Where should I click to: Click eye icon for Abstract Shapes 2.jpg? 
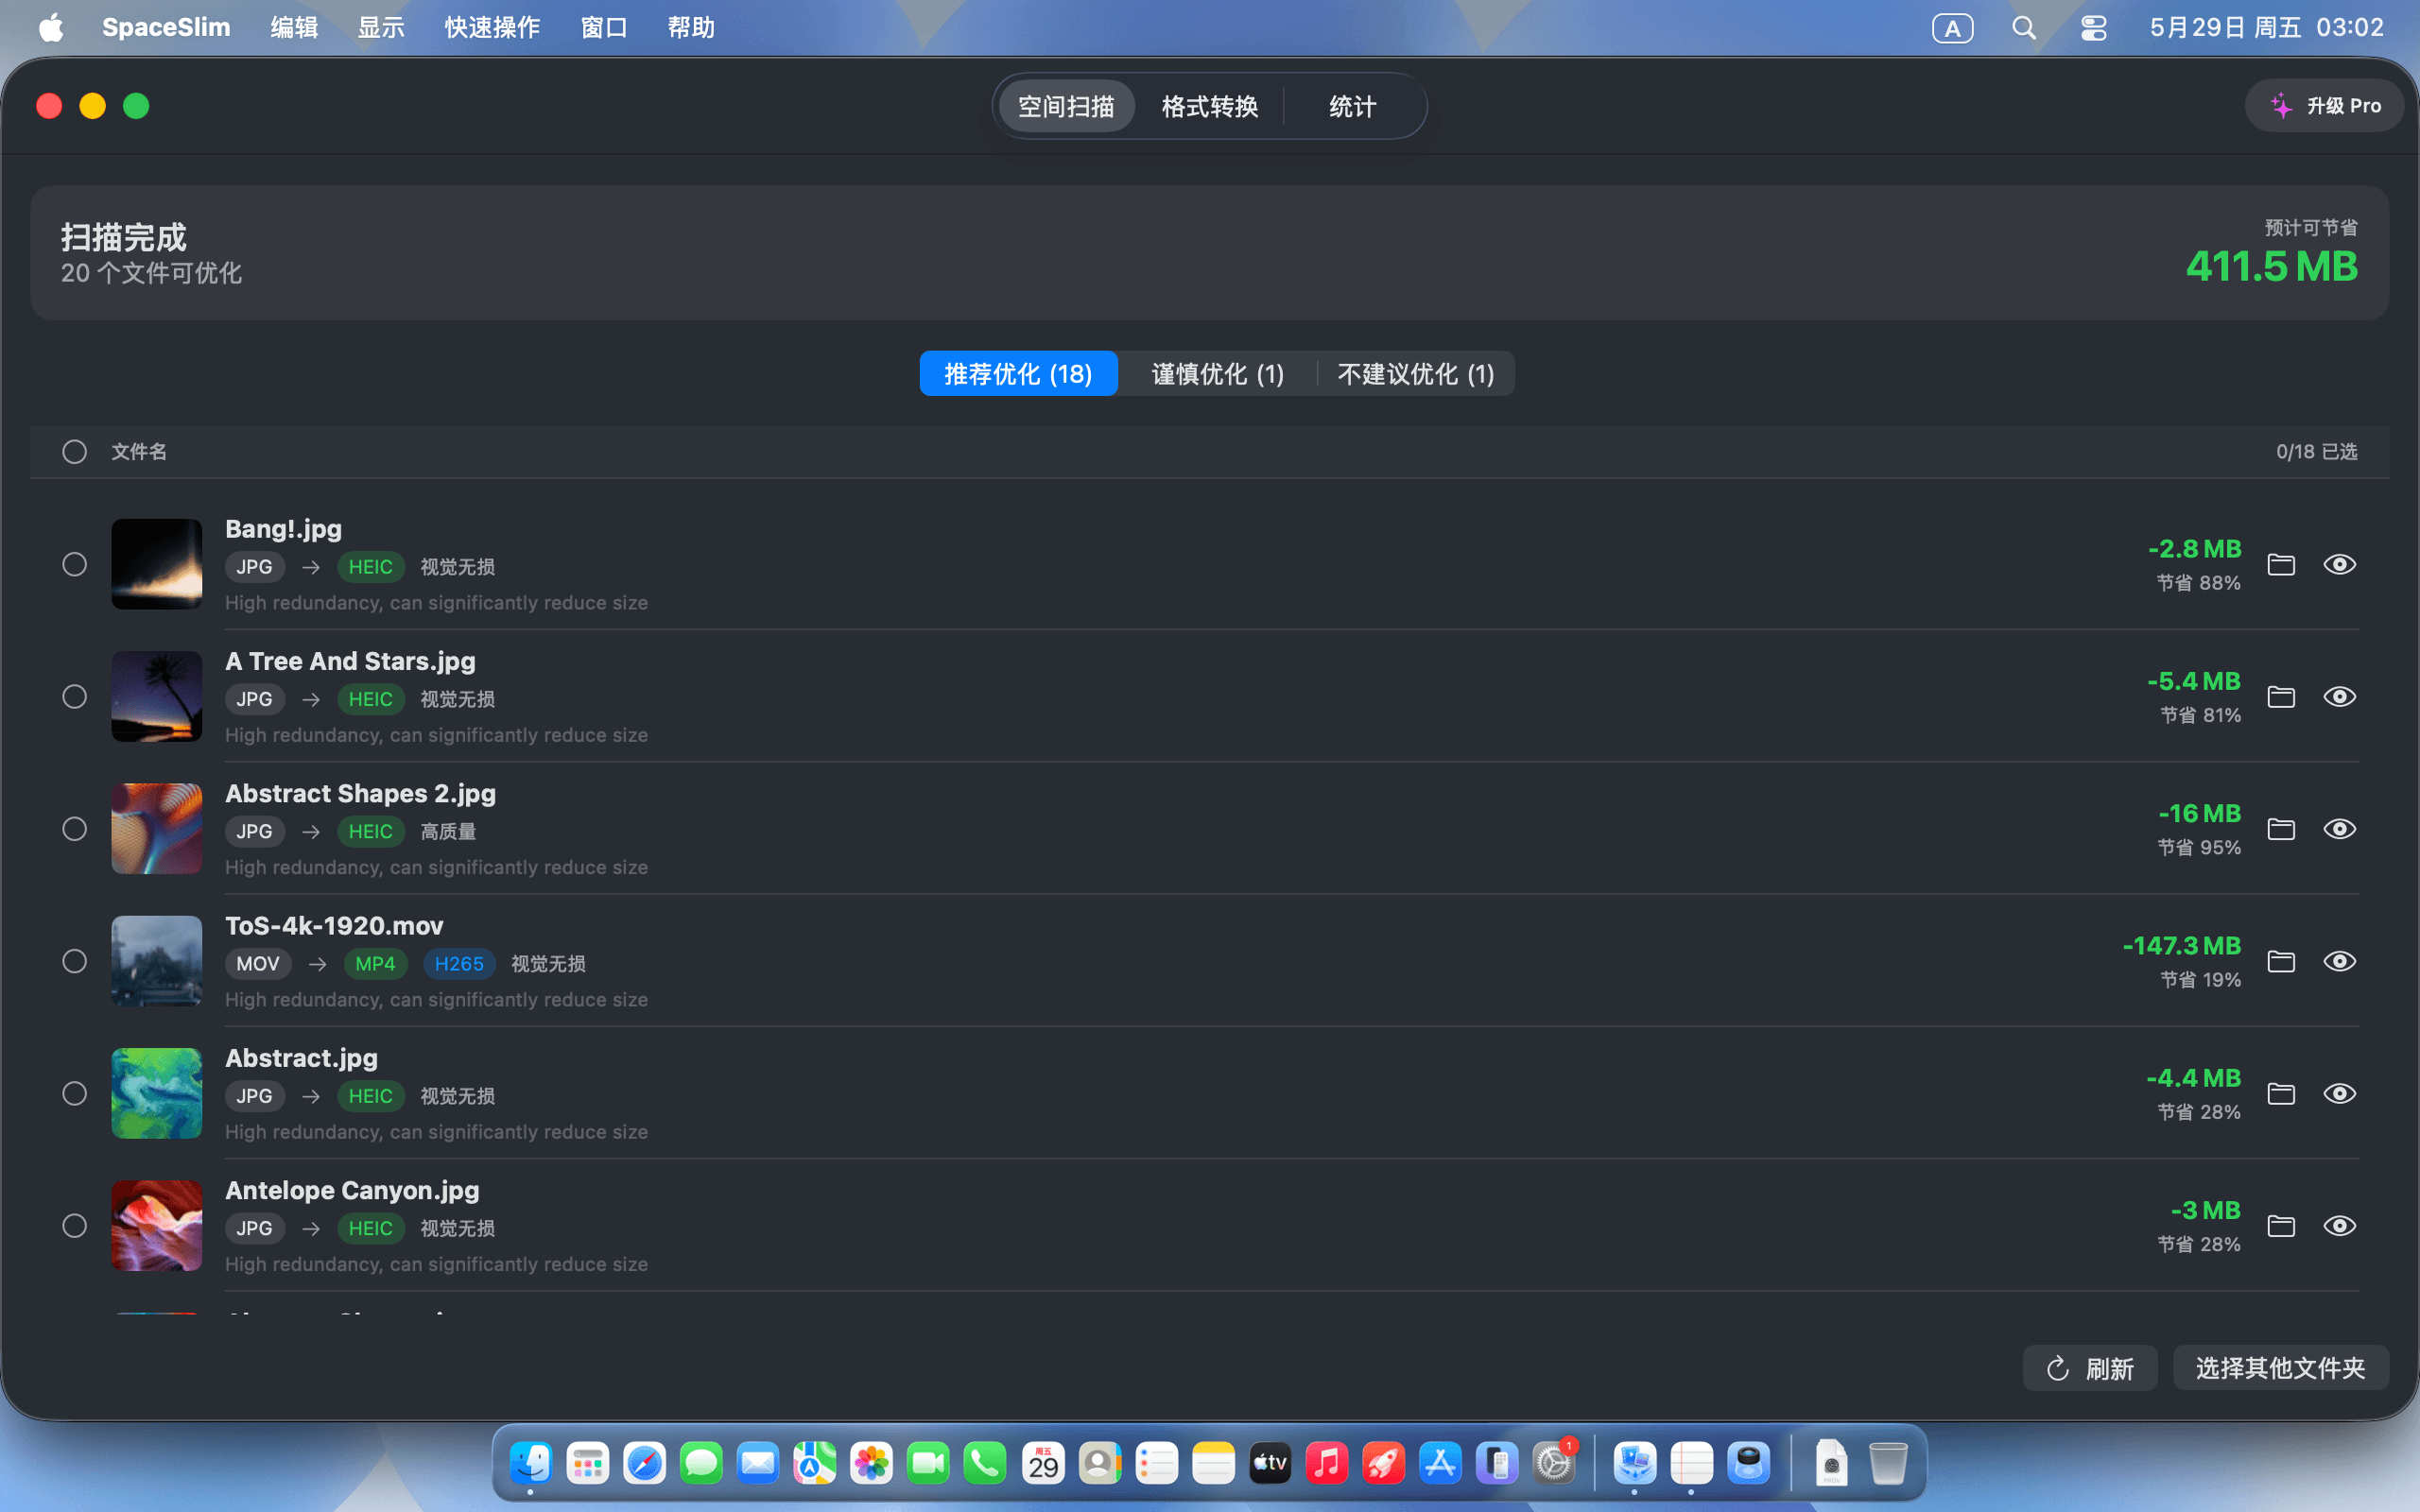(x=2339, y=829)
